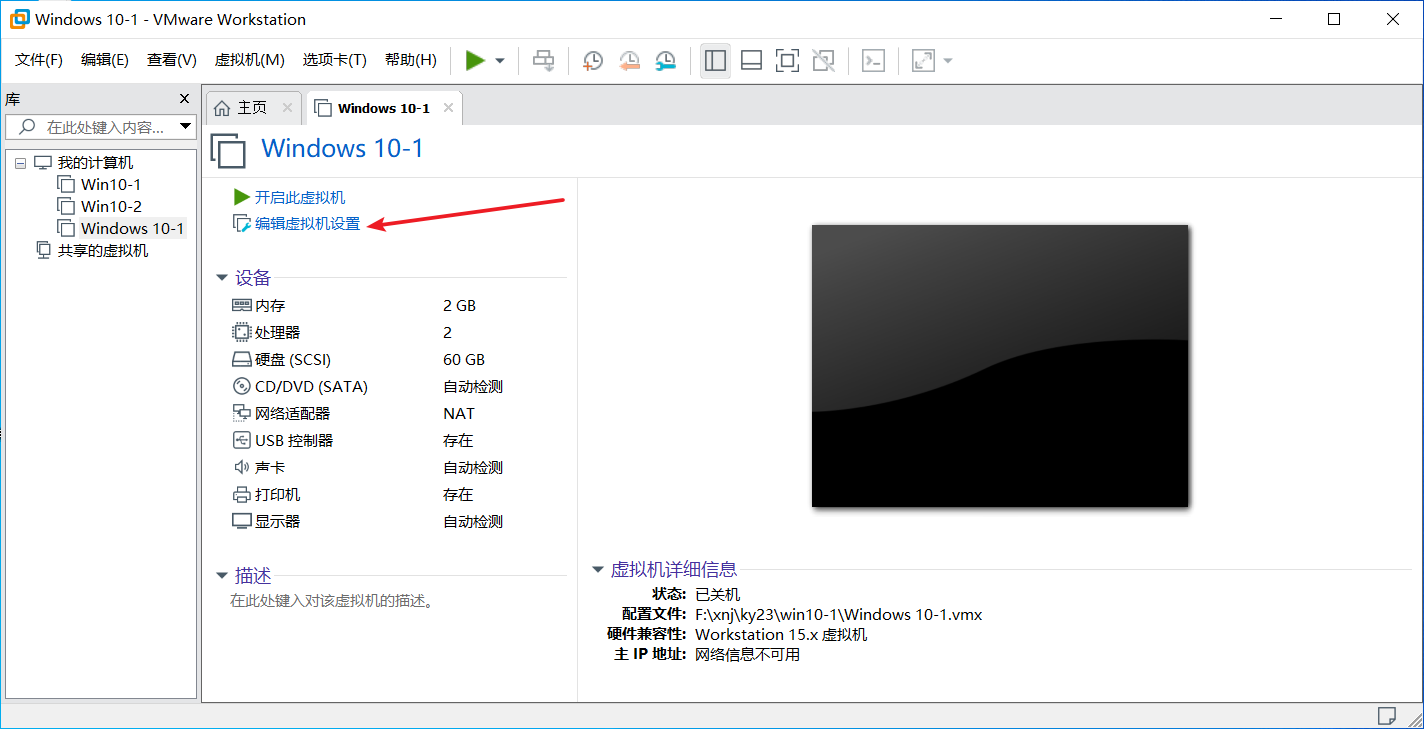Screen dimensions: 1424x729
Task: Click the virtual machine screen thumbnail
Action: coord(1000,366)
